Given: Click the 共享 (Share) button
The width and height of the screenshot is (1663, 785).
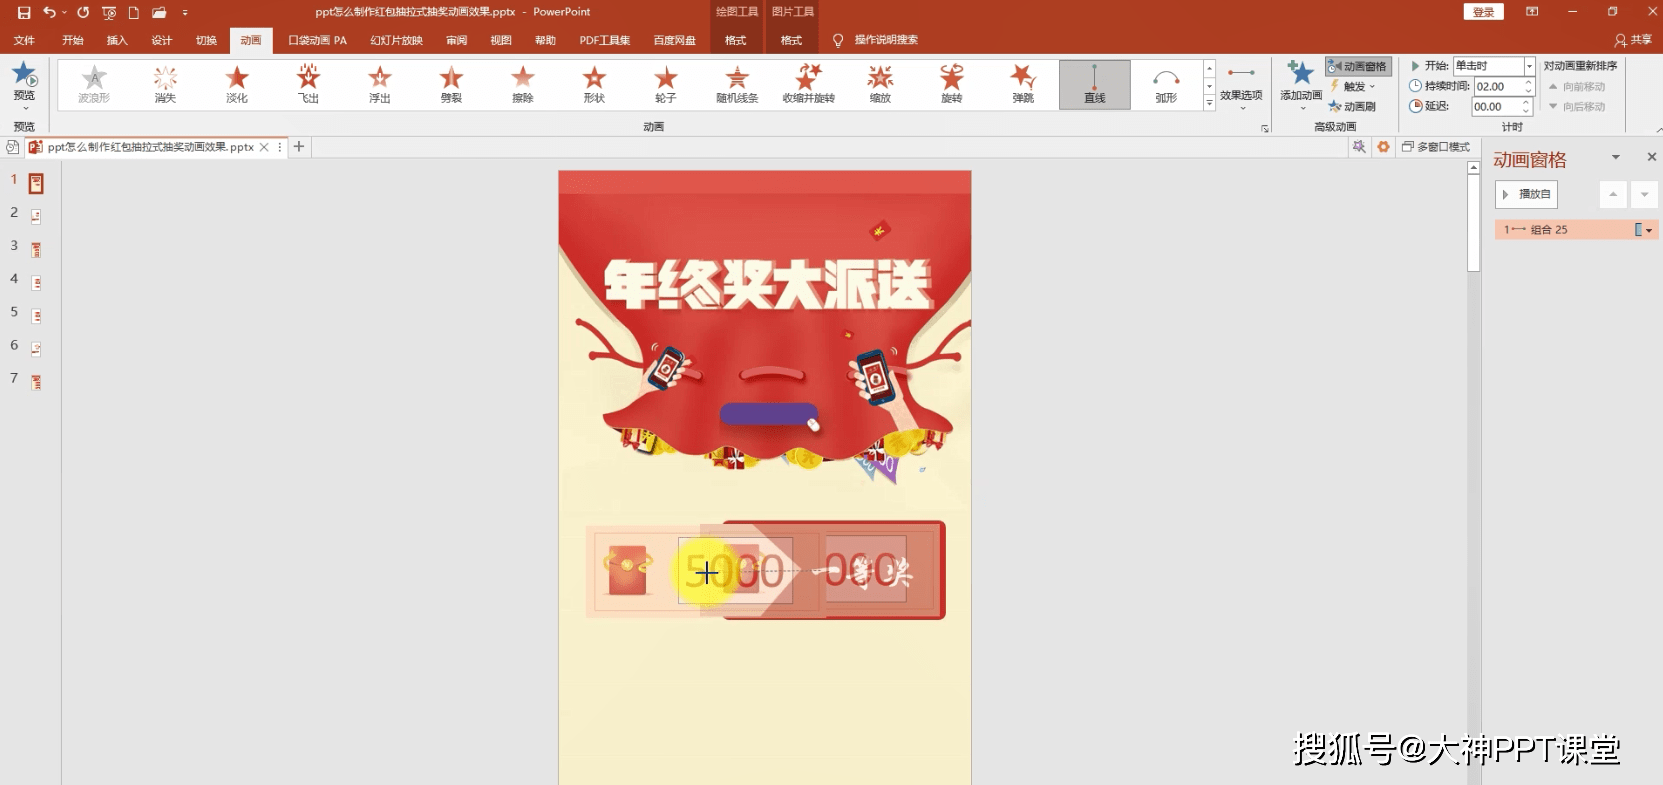Looking at the screenshot, I should [1633, 40].
